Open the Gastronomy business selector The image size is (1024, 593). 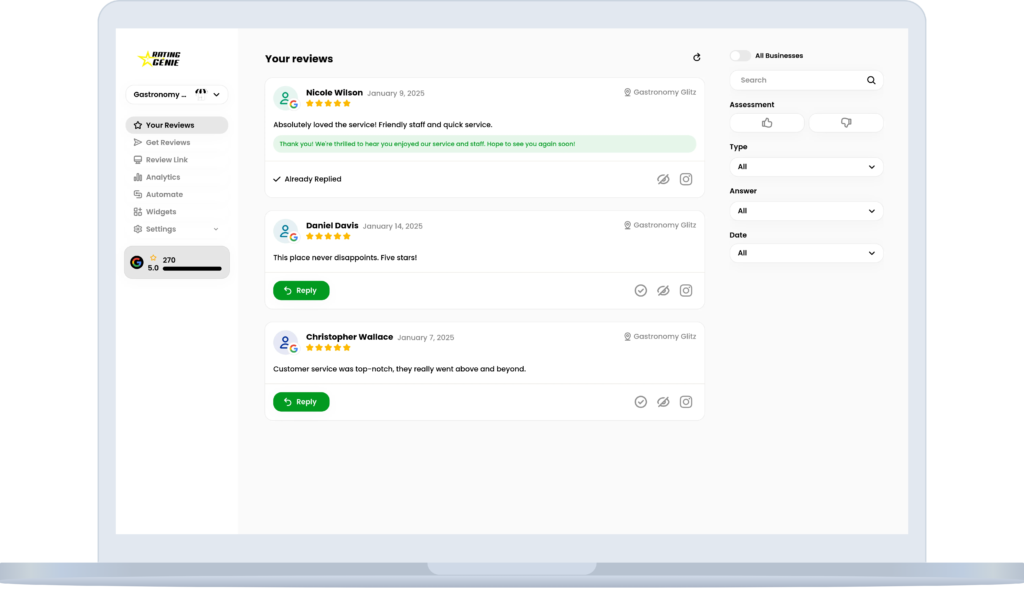pos(177,94)
